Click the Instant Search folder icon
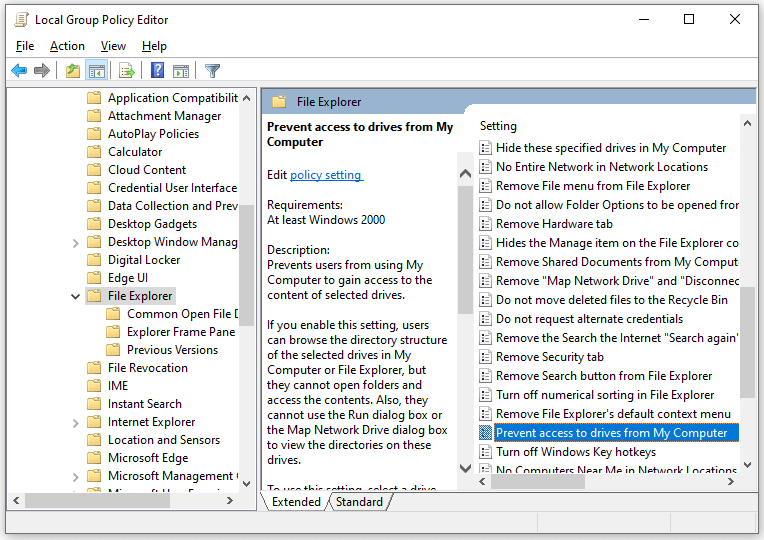The height and width of the screenshot is (540, 764). click(94, 404)
